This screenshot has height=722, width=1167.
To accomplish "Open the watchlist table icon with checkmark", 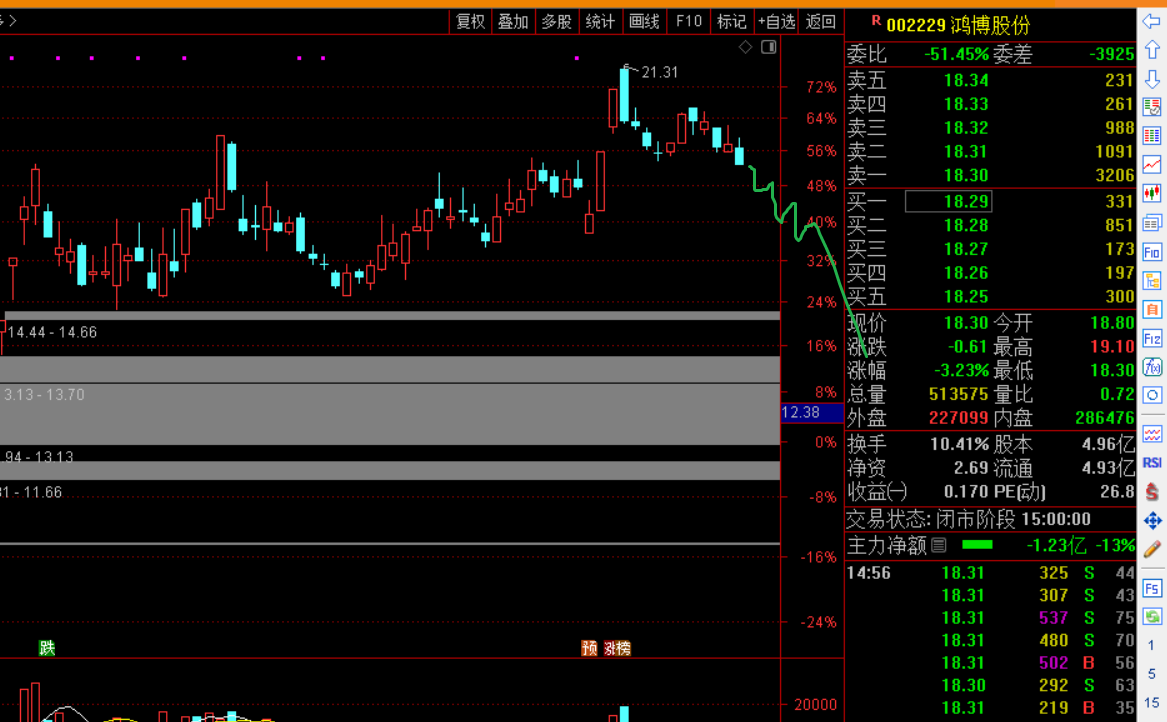I will tap(1151, 107).
